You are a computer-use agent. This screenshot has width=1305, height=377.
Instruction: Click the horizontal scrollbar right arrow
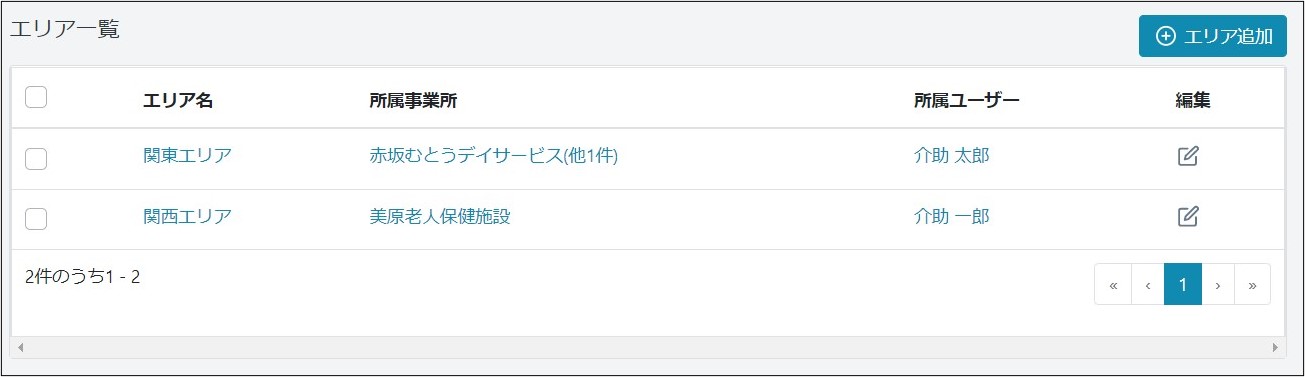click(1276, 347)
